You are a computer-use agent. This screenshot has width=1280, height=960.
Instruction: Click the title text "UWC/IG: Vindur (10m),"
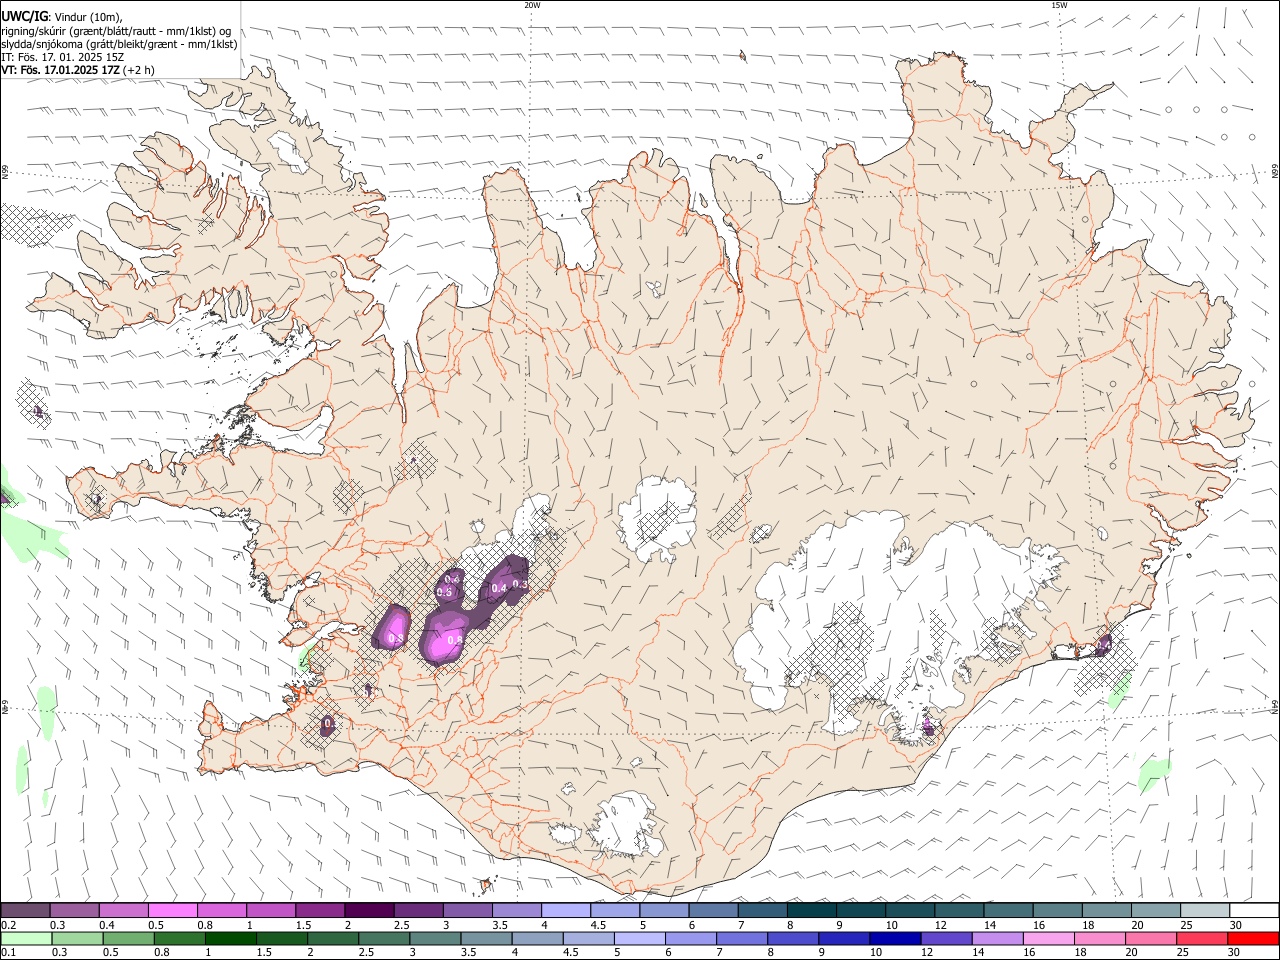[62, 16]
